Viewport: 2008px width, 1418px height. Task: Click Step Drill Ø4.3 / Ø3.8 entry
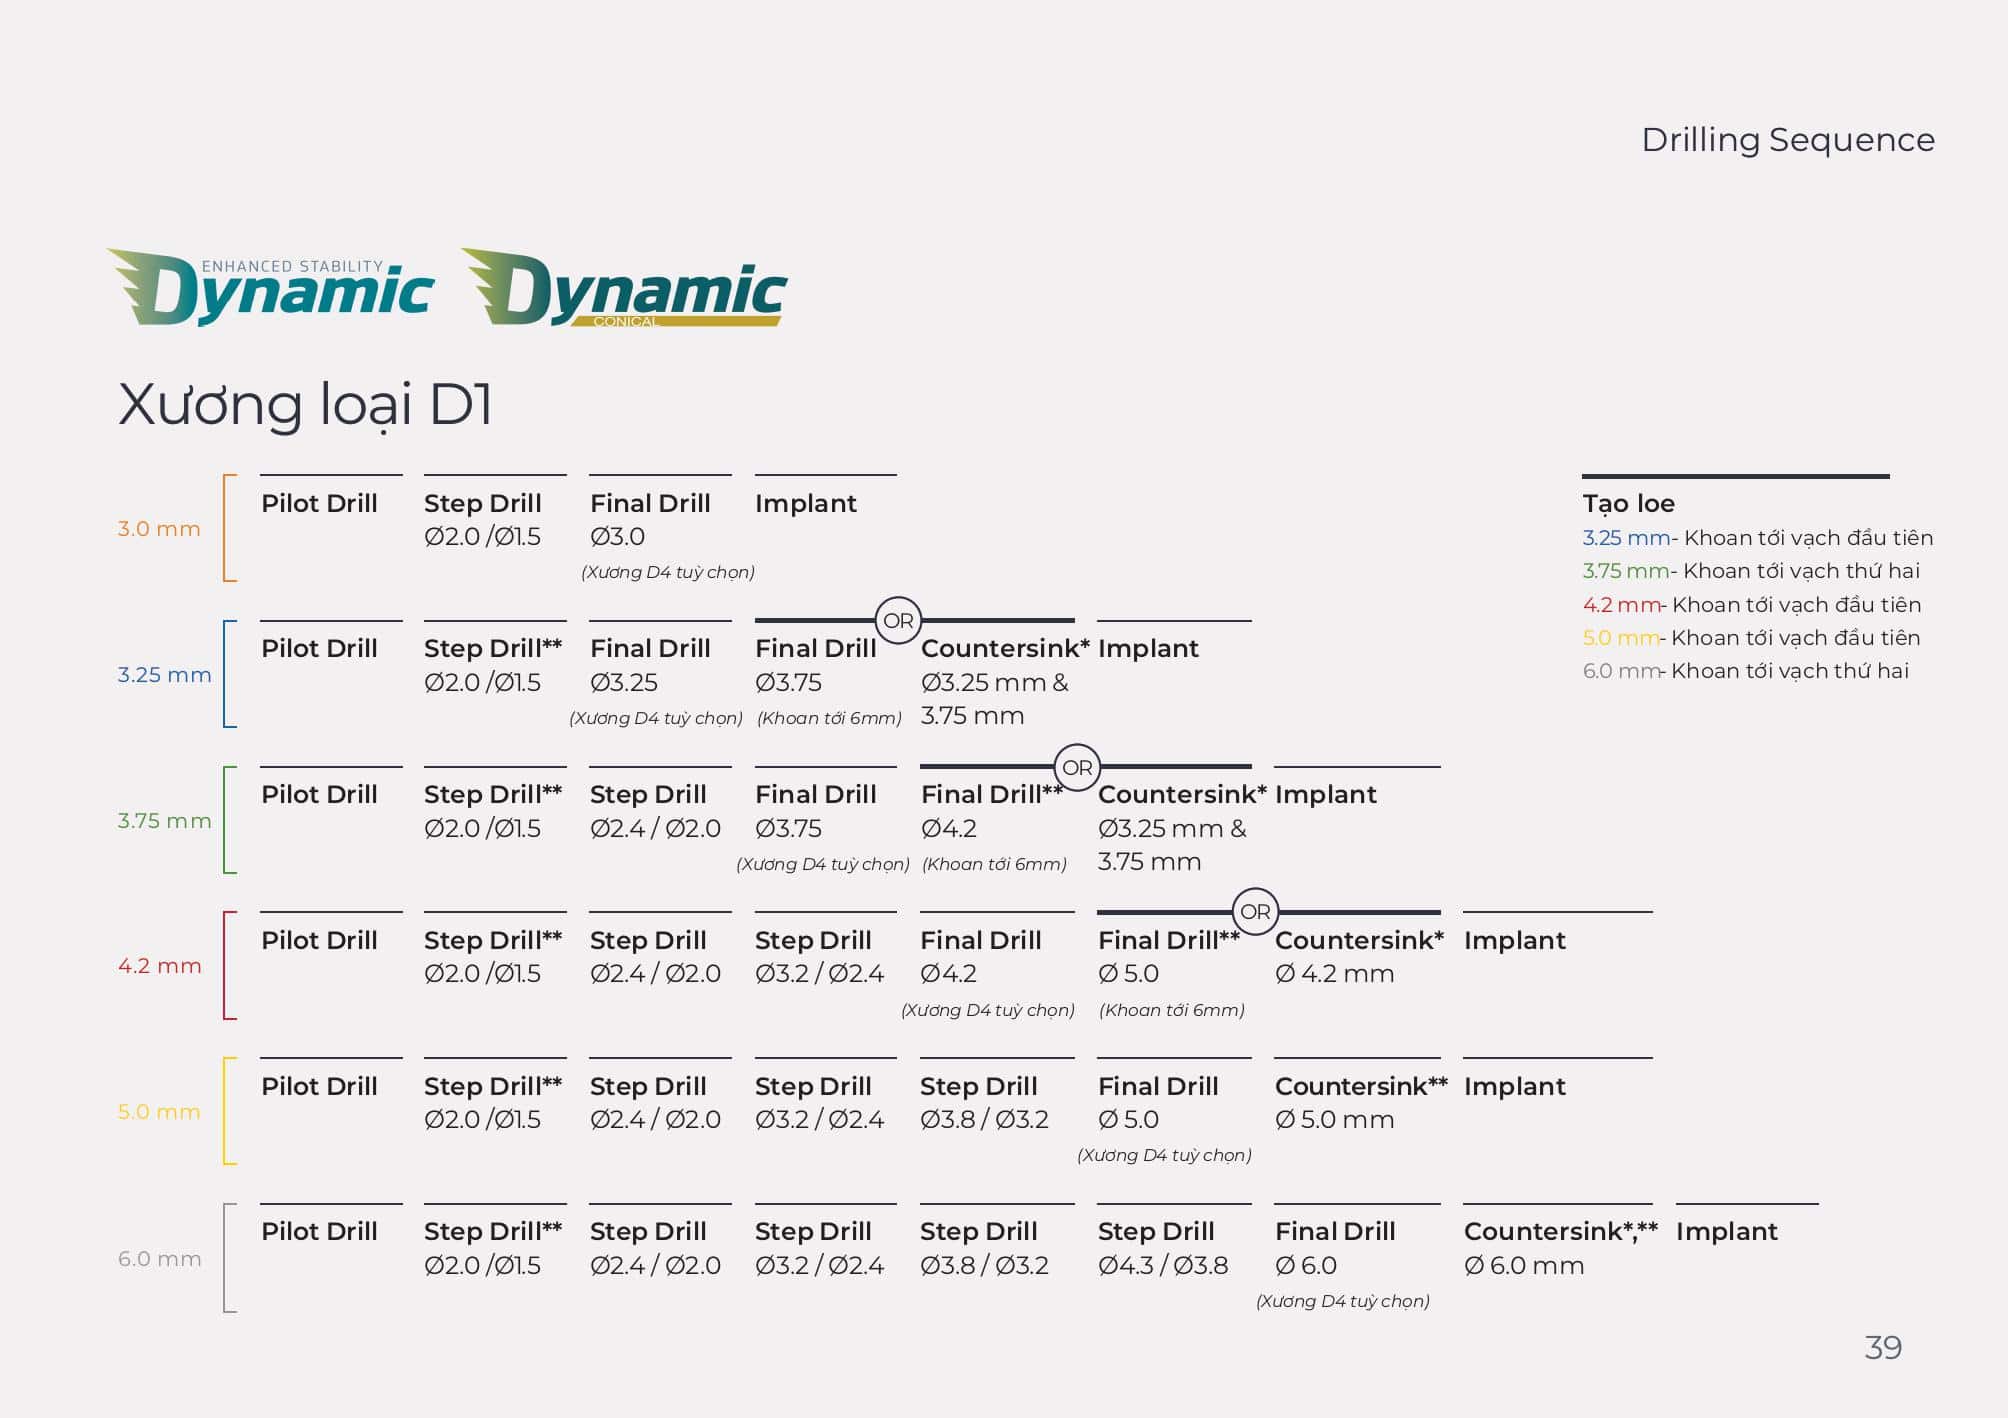click(1162, 1248)
